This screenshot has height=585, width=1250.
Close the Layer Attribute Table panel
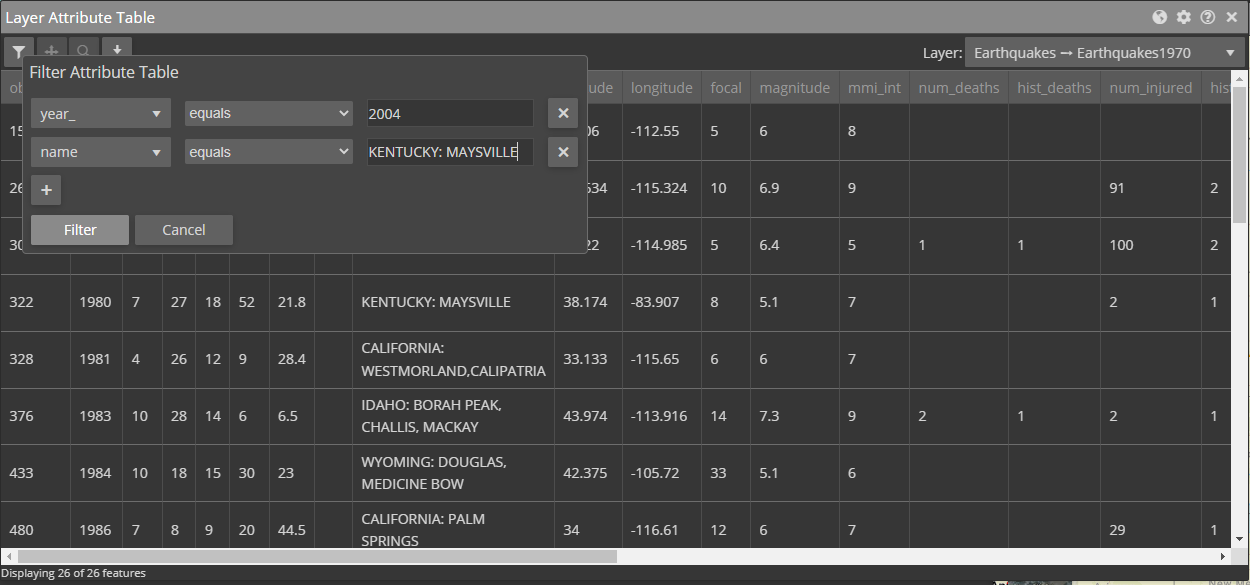click(x=1231, y=17)
